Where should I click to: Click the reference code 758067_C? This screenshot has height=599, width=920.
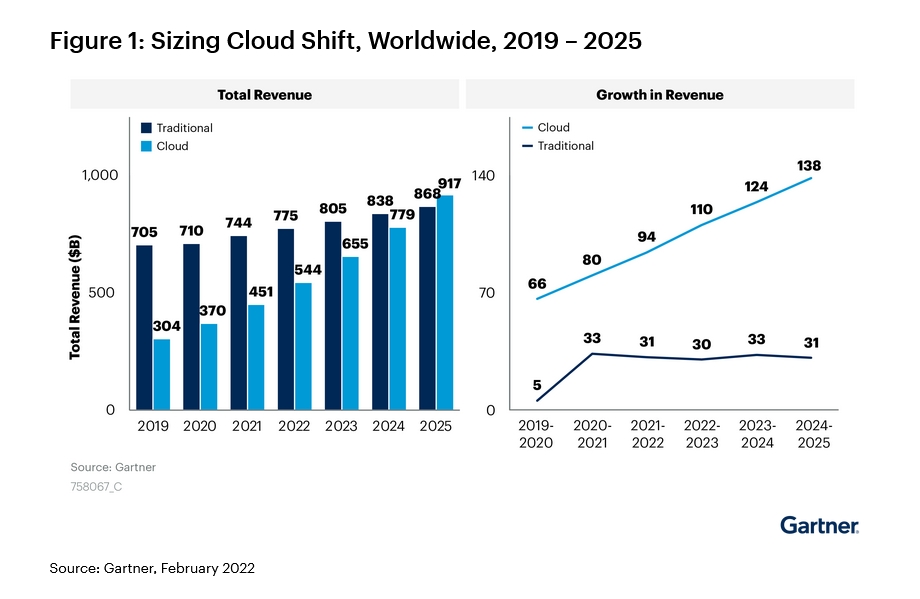pos(96,487)
